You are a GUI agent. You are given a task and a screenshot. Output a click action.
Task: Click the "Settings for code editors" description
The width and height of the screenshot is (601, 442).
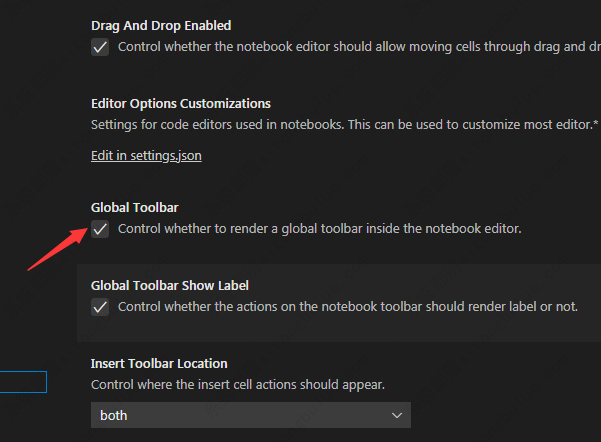click(x=340, y=126)
